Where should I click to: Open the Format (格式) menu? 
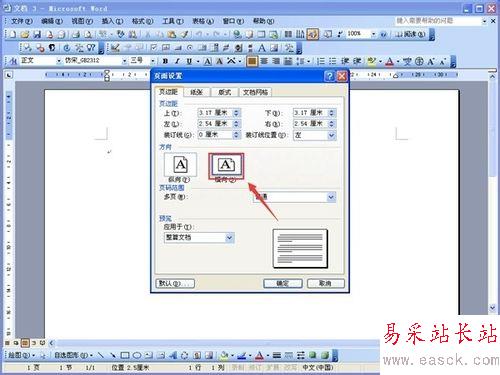pos(142,21)
